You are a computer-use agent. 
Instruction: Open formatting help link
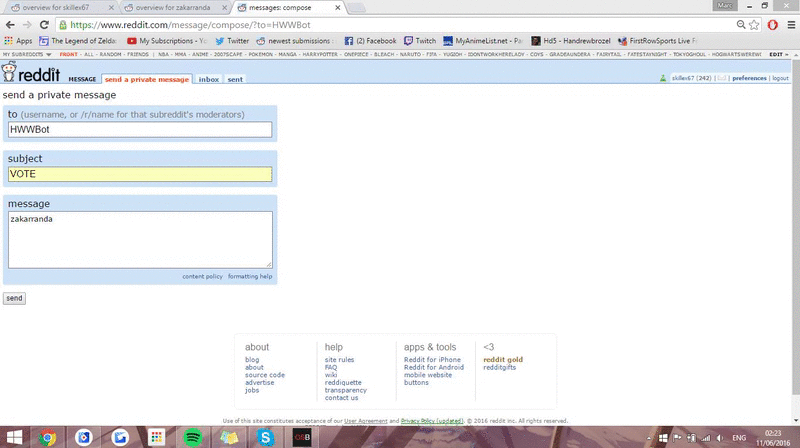coord(250,276)
